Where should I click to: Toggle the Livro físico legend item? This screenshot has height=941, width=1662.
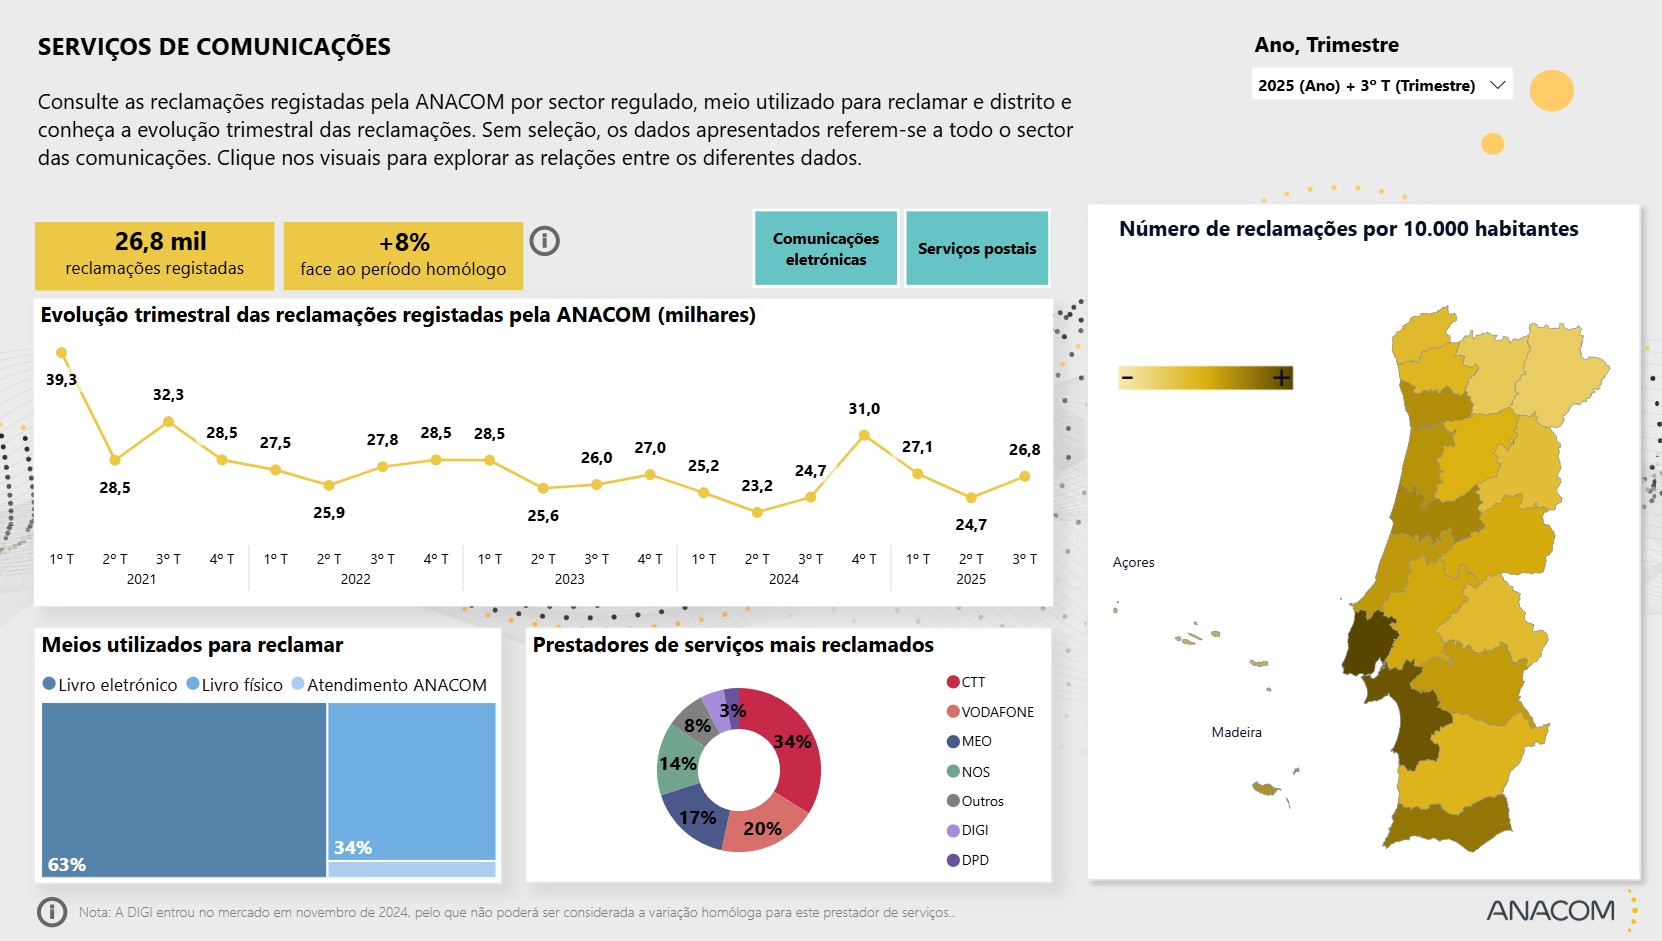[235, 685]
